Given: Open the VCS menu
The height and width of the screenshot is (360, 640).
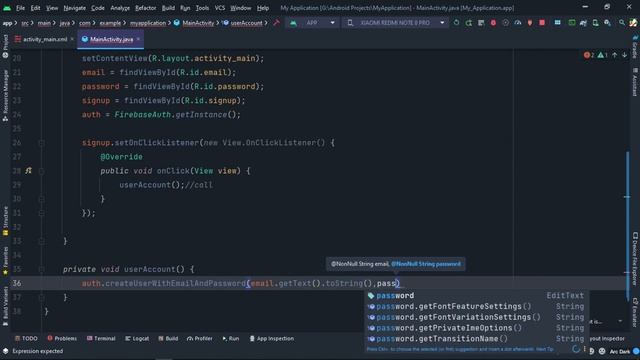Looking at the screenshot, I should click(x=220, y=8).
